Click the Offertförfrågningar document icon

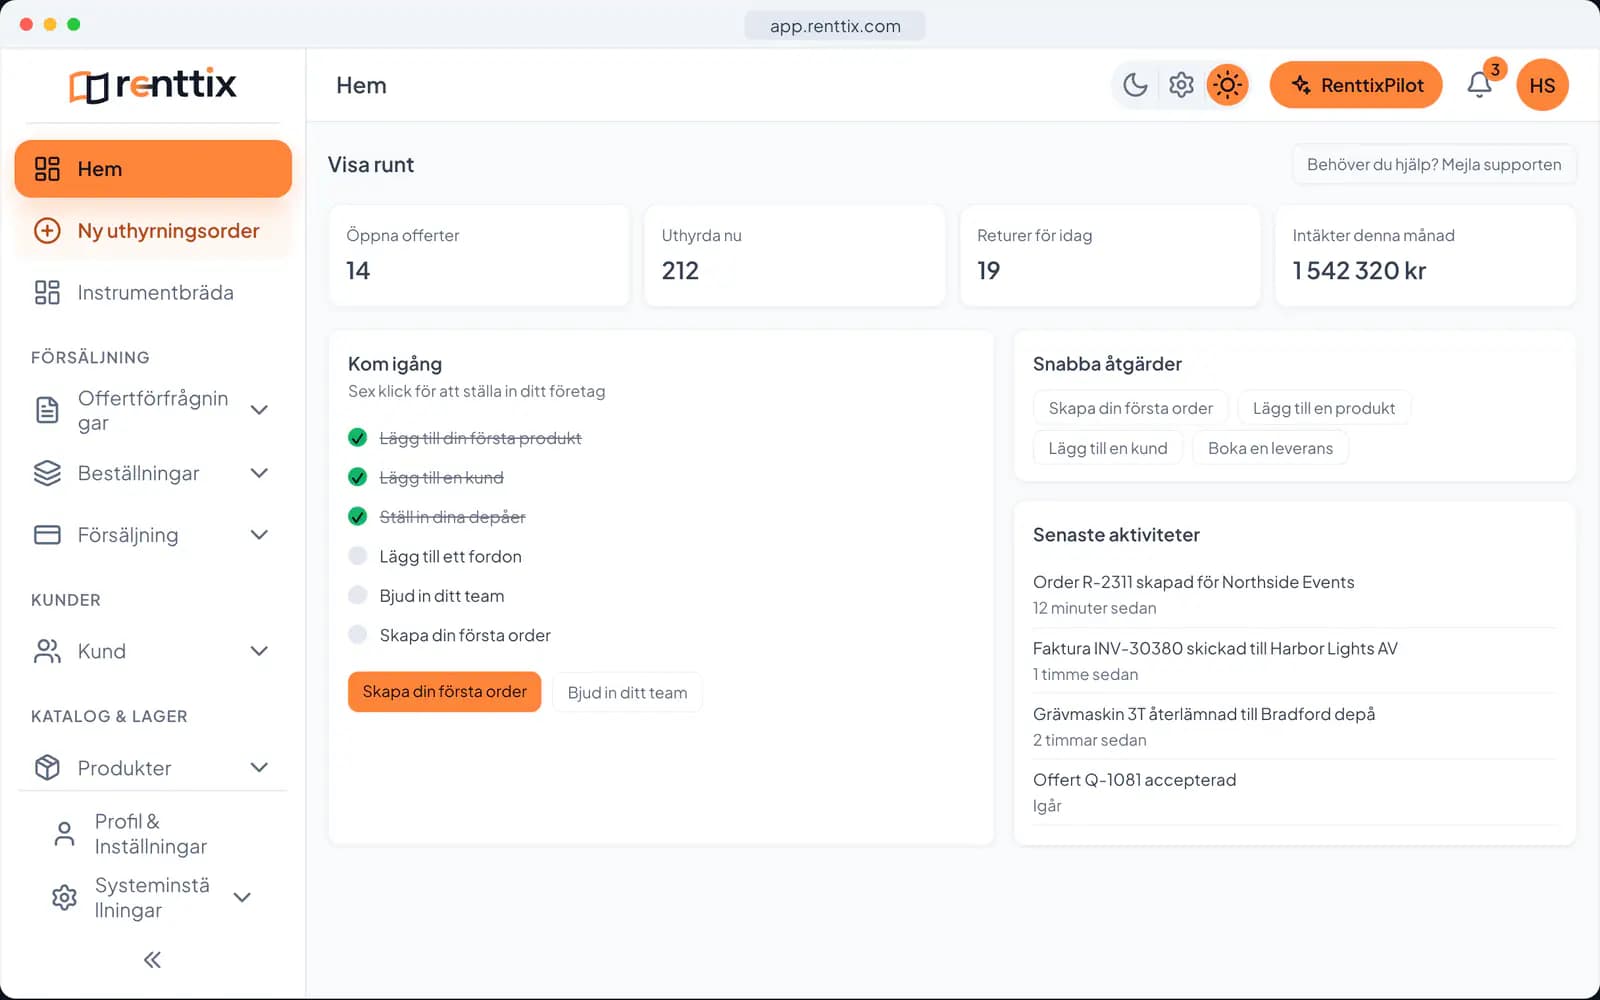click(x=47, y=410)
